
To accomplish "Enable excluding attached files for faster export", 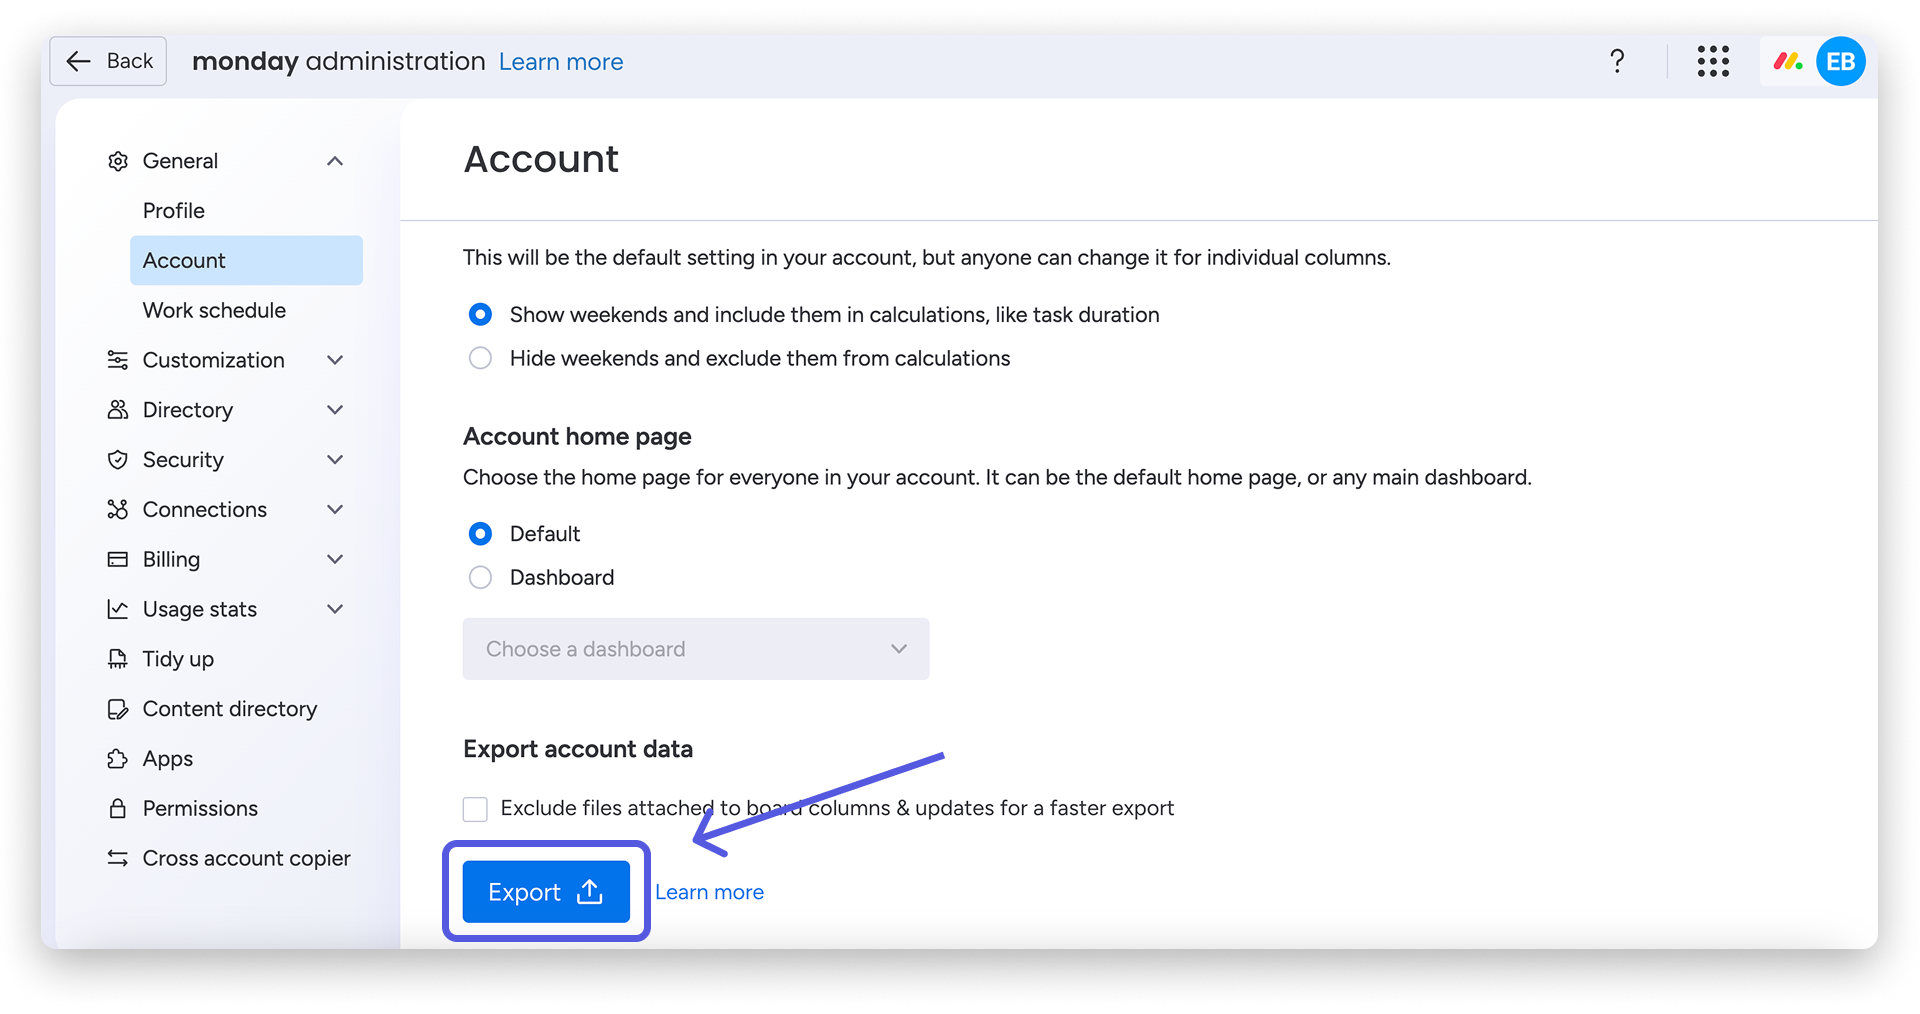I will tap(475, 808).
